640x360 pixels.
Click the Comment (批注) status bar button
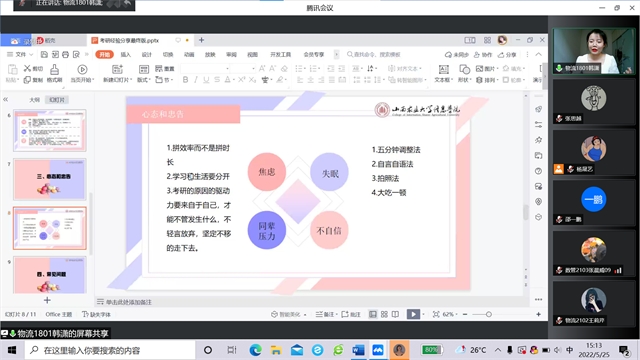click(x=351, y=314)
